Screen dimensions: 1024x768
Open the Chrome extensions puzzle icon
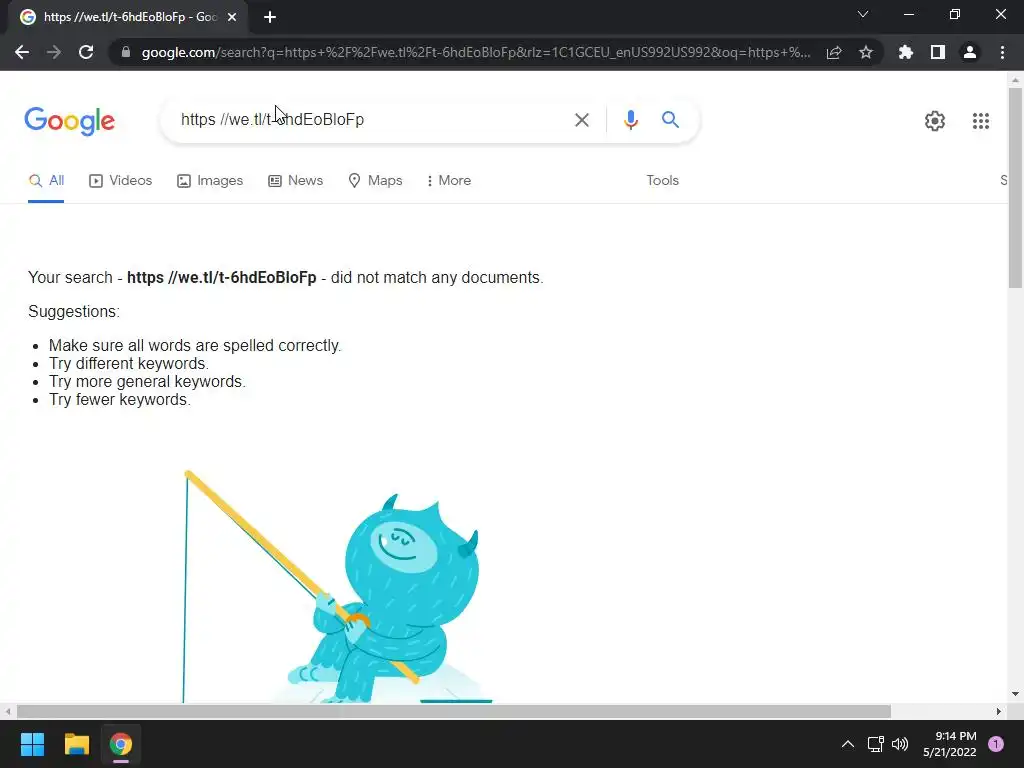pos(905,52)
